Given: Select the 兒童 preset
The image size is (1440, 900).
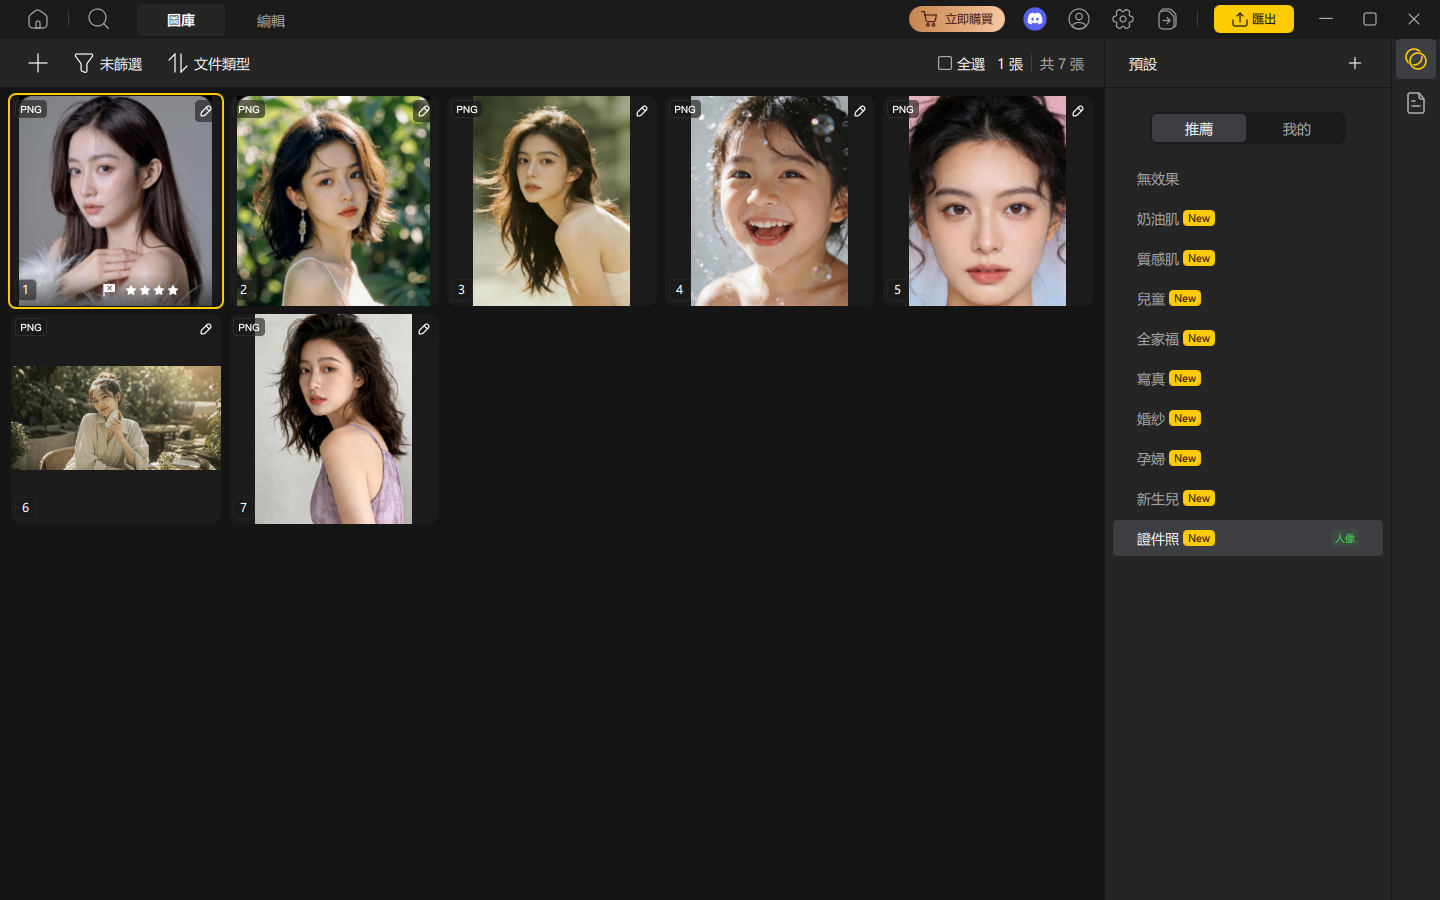Looking at the screenshot, I should [x=1247, y=299].
